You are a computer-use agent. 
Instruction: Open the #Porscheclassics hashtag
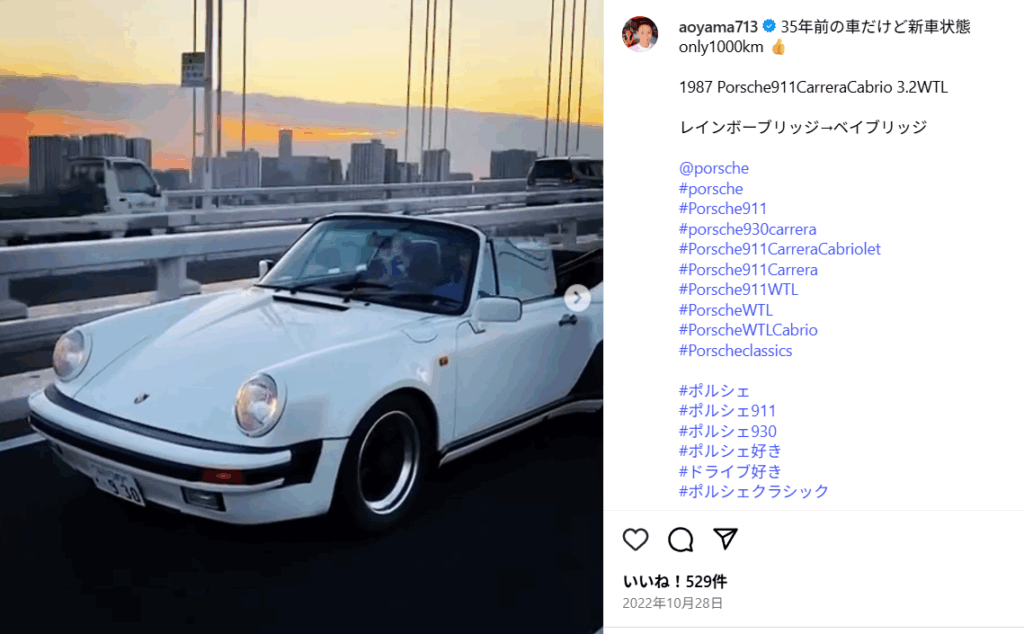coord(735,351)
